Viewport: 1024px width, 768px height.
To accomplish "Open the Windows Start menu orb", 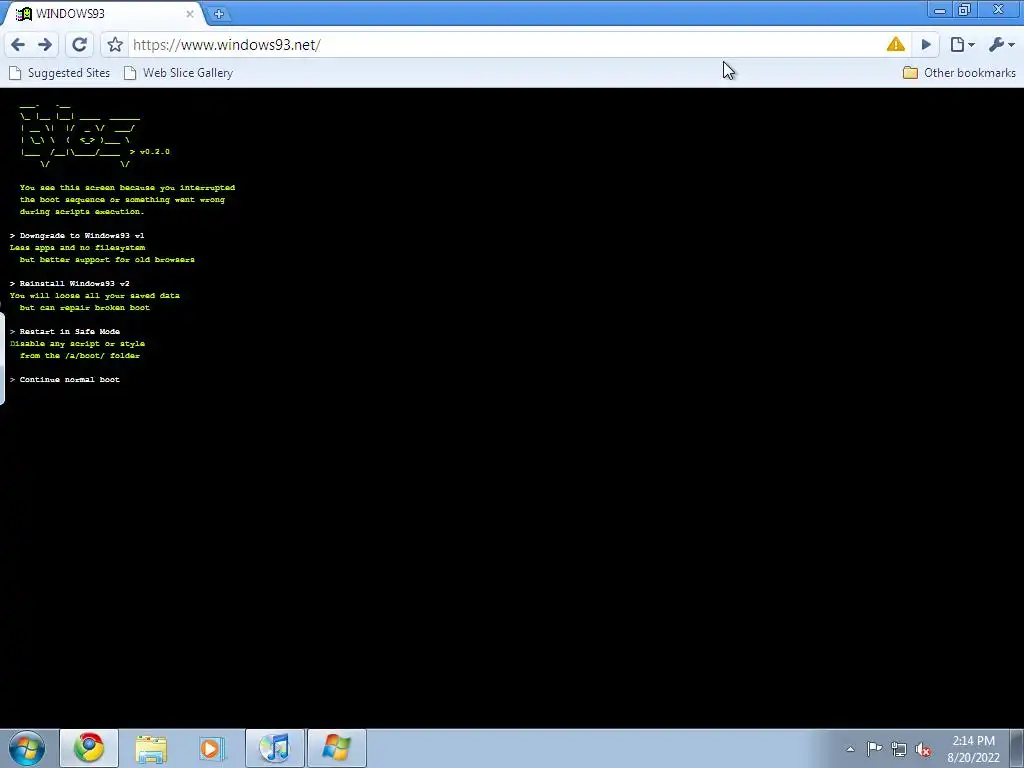I will [x=27, y=748].
